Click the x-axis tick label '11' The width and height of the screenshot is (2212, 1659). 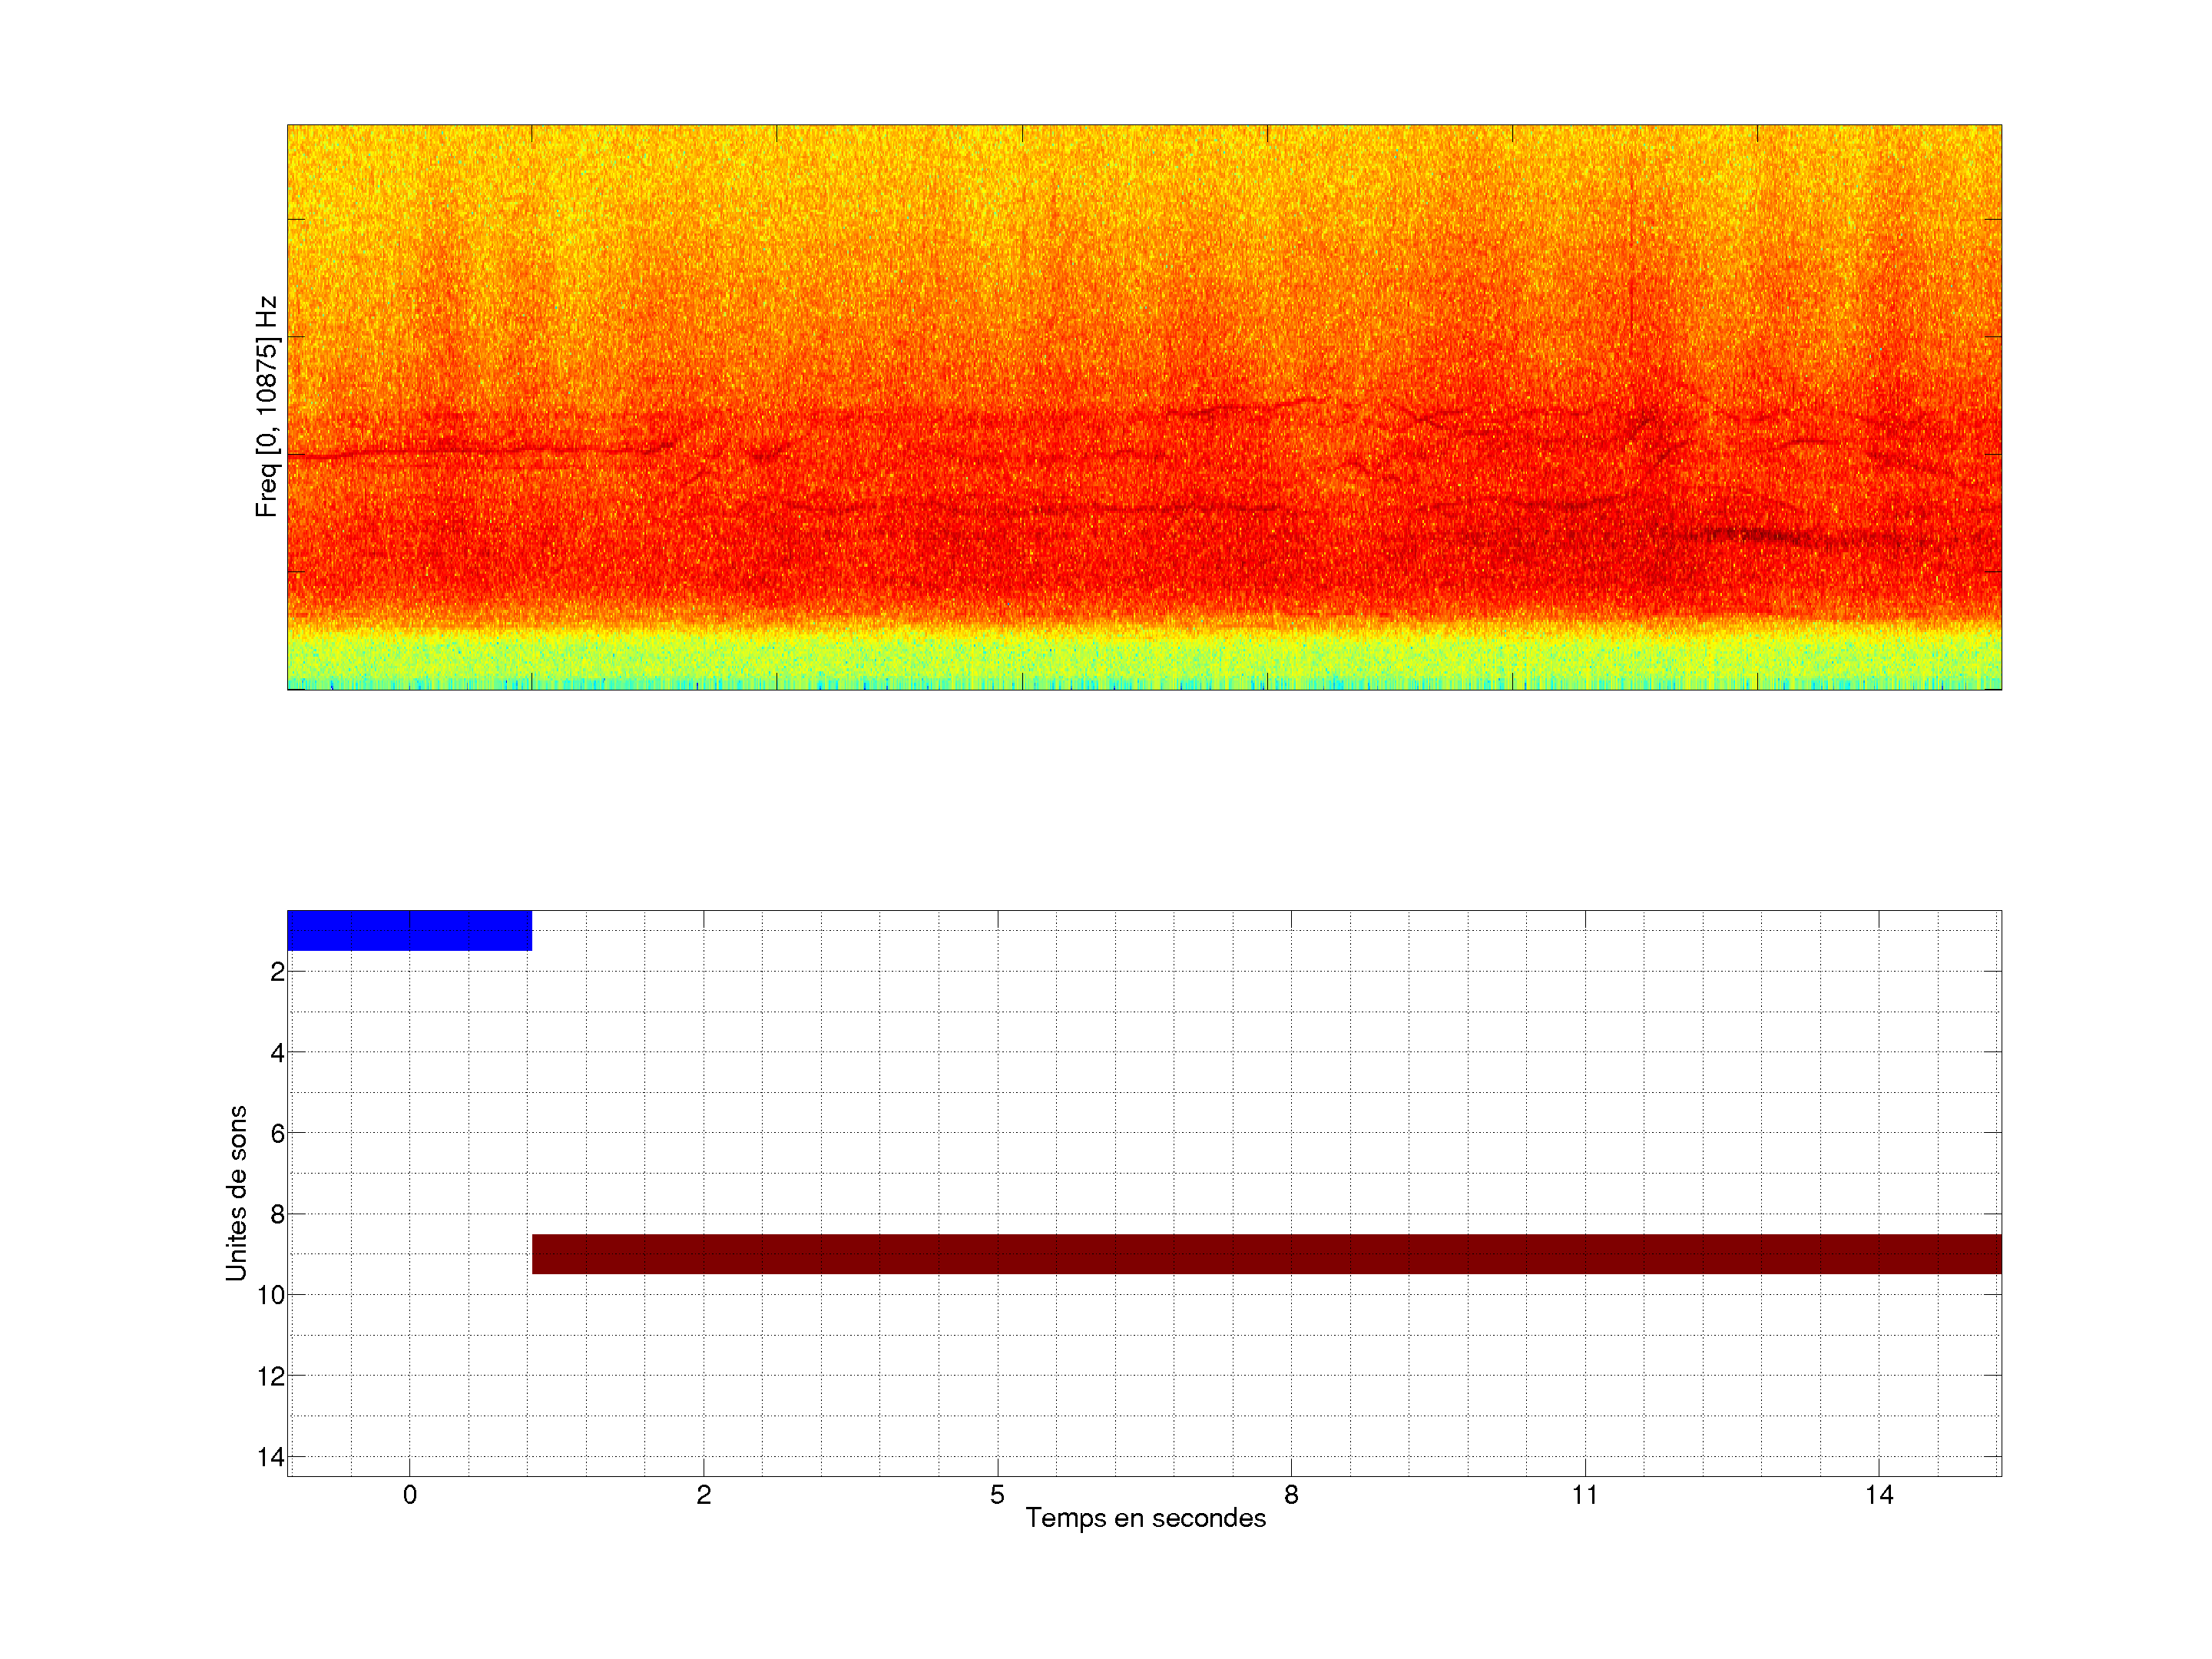tap(1584, 1495)
